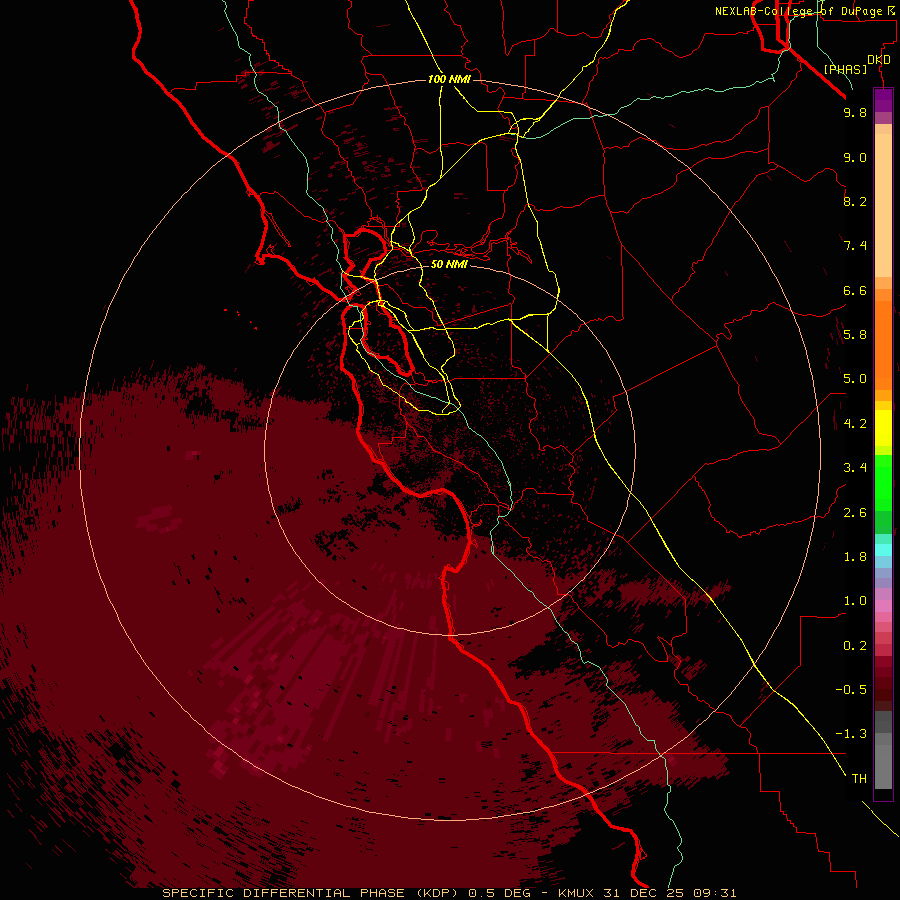Click the 1.0 value on the color scale
The image size is (900, 900).
(855, 601)
